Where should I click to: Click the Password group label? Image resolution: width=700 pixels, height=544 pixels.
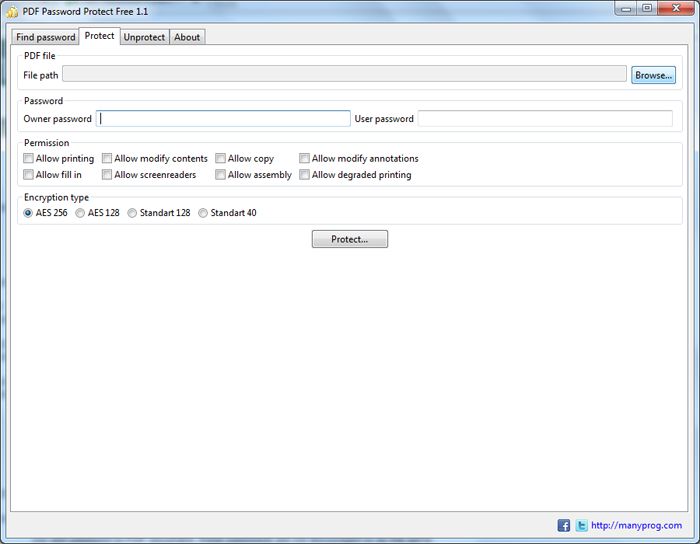coord(43,101)
